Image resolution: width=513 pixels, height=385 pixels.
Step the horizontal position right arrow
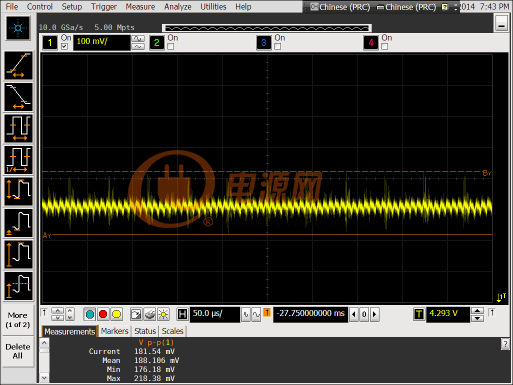point(375,314)
